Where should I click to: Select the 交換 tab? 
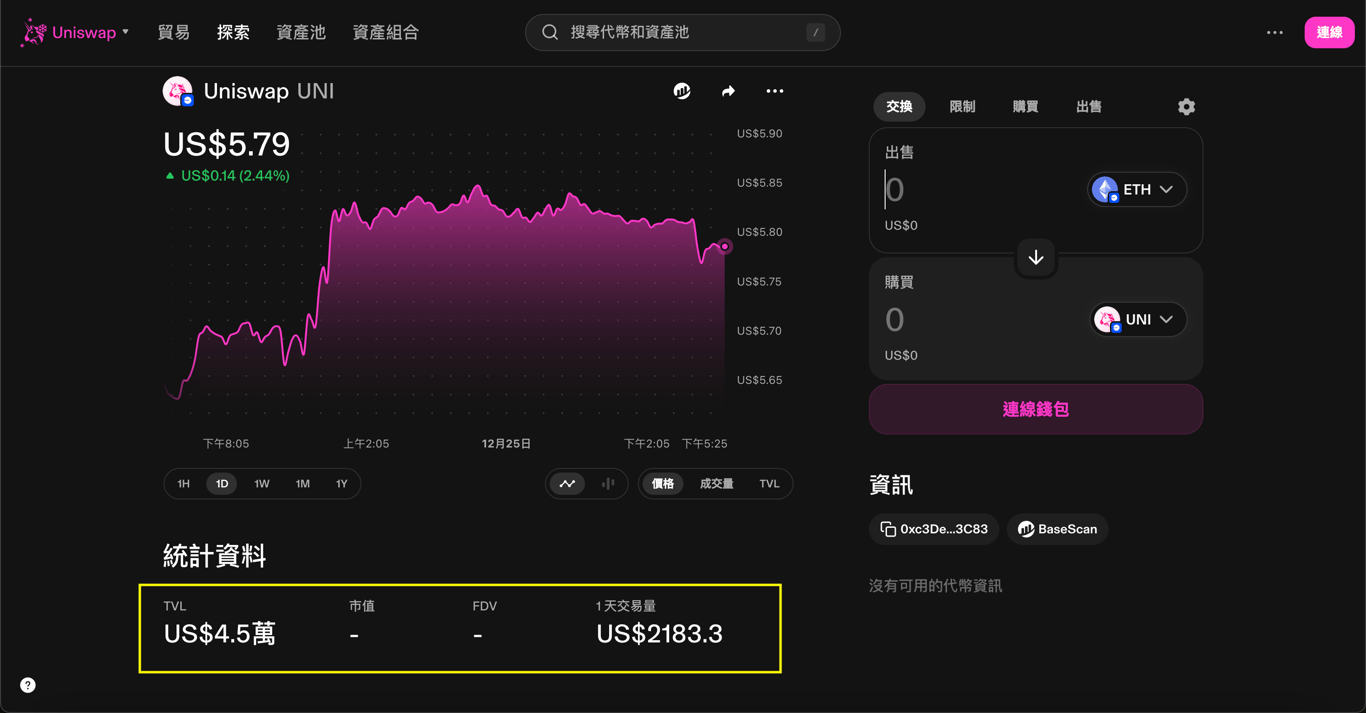(x=899, y=106)
